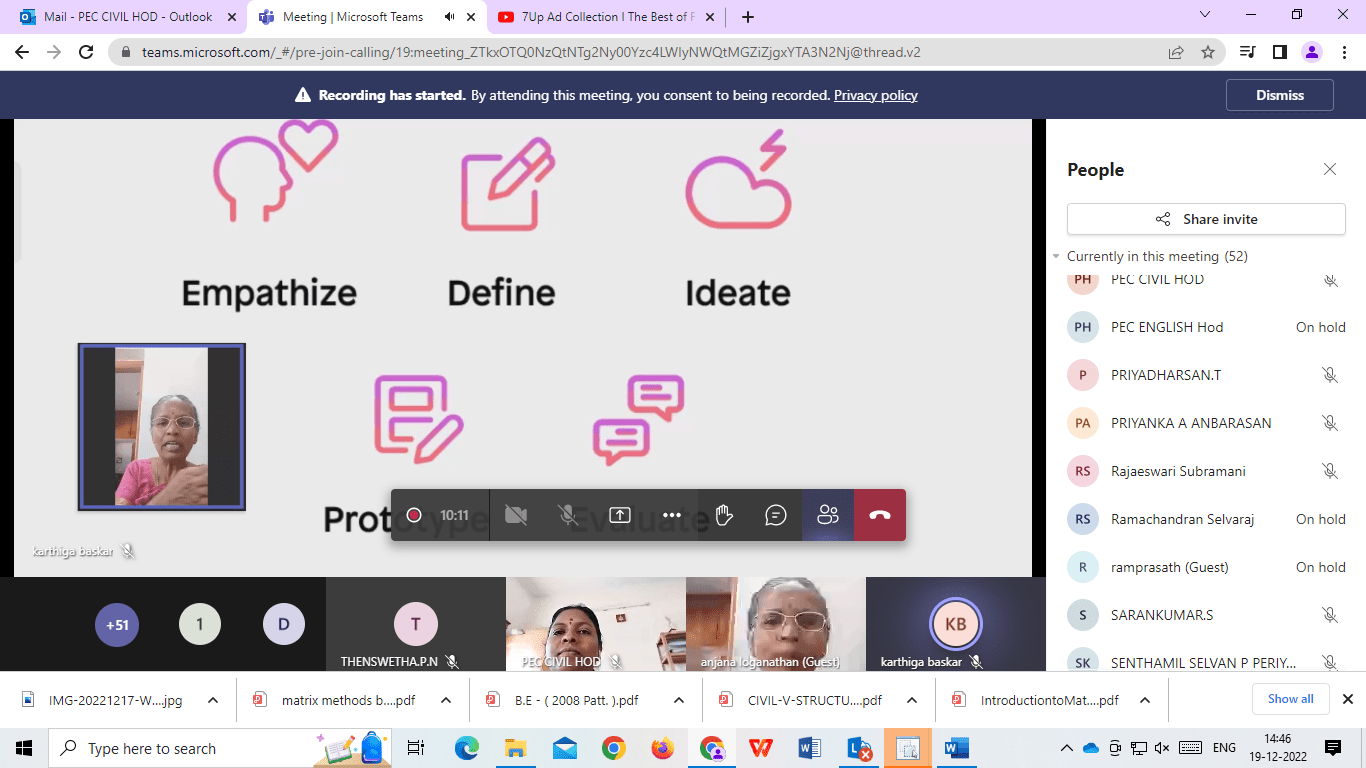
Task: Switch to the 7Up Ad Collection YouTube tab
Action: [x=596, y=17]
